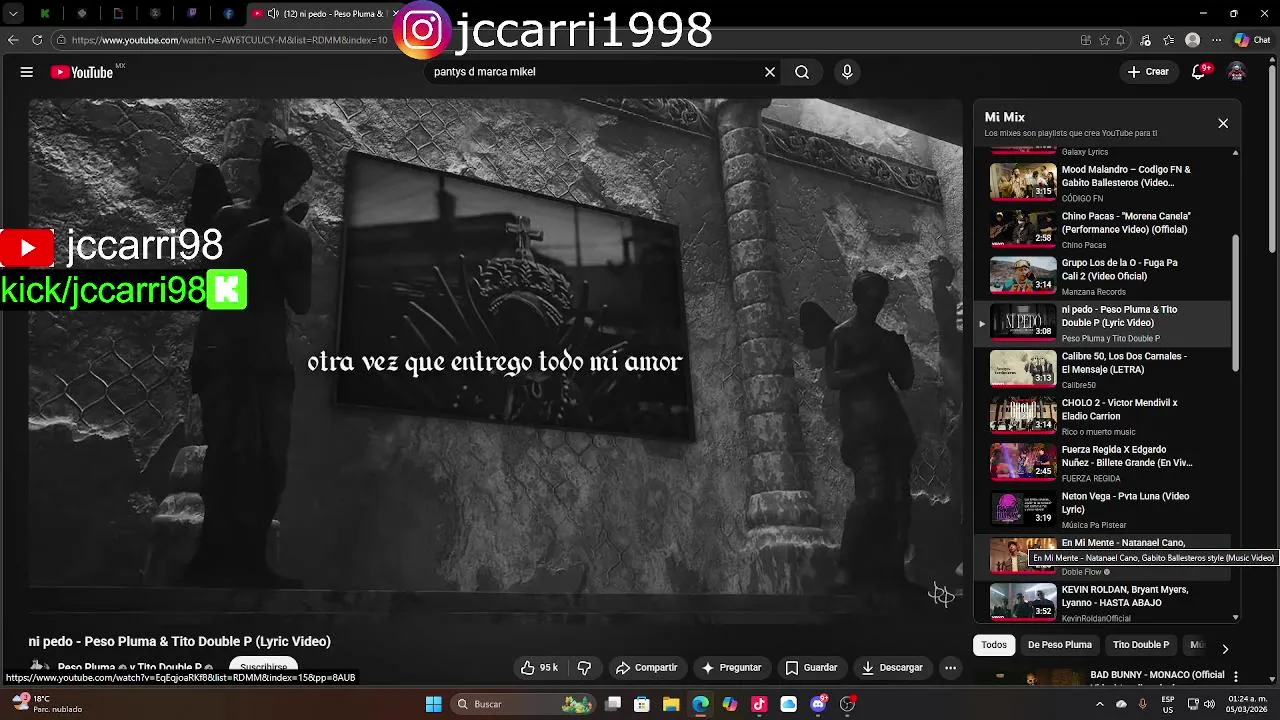
Task: Toggle the tab audio mute speaker
Action: pyautogui.click(x=273, y=14)
